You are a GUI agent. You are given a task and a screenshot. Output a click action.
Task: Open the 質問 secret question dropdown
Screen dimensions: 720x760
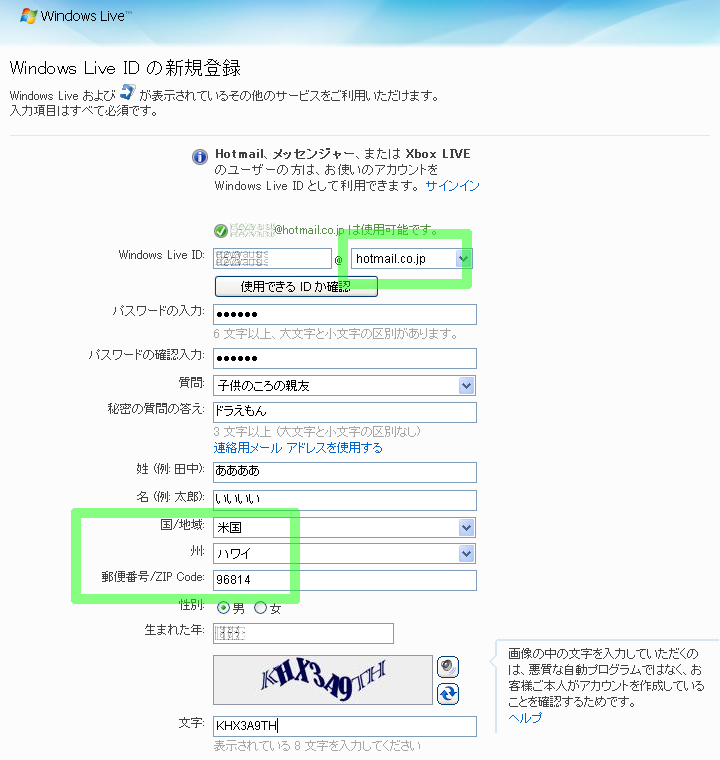click(x=345, y=386)
